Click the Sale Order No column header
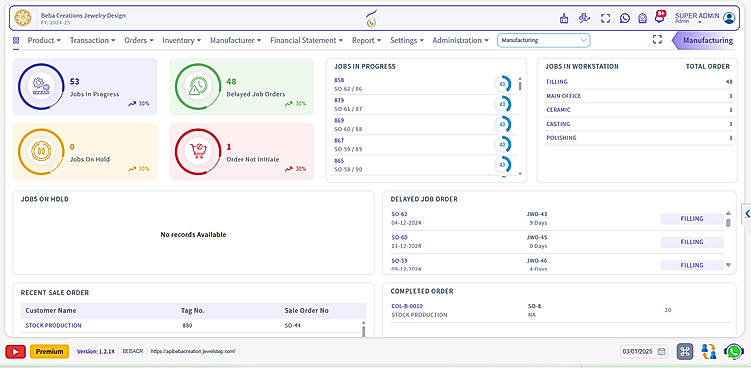The image size is (751, 368). click(307, 310)
